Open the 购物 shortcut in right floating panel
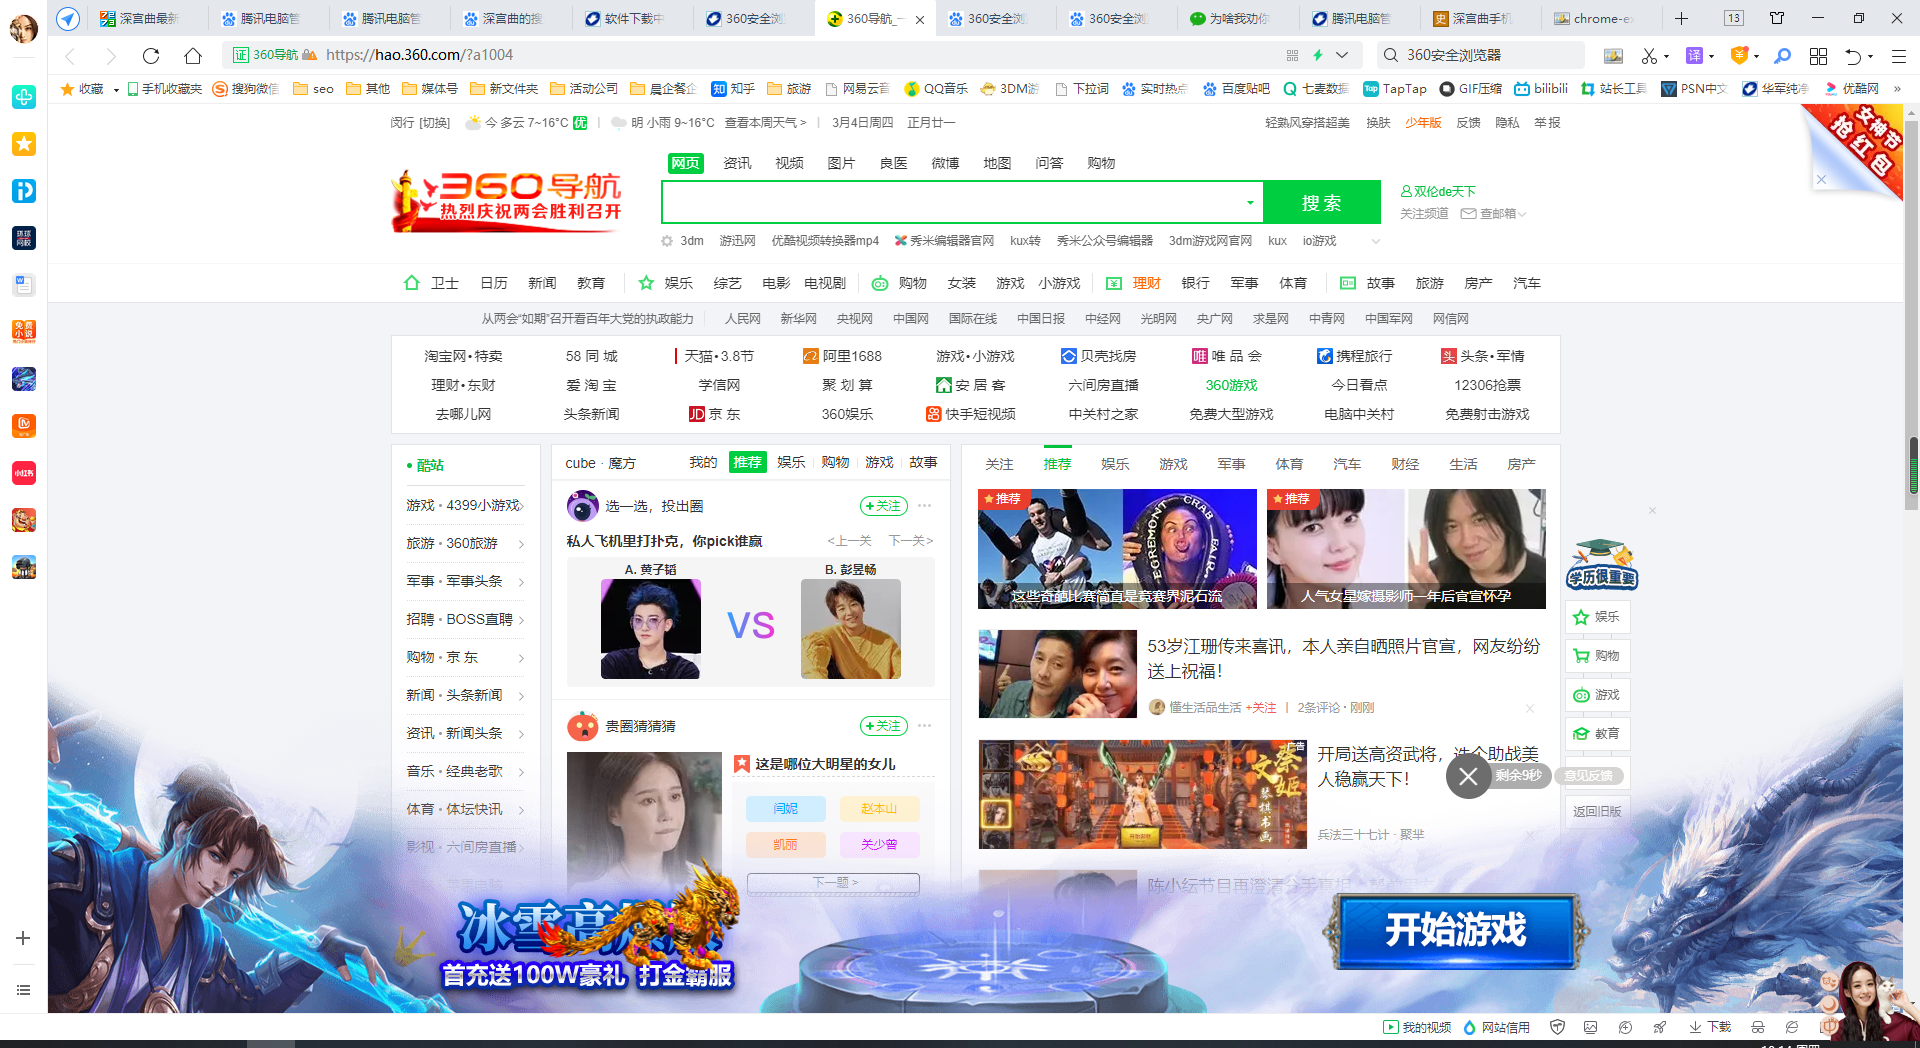The width and height of the screenshot is (1920, 1048). [1597, 656]
